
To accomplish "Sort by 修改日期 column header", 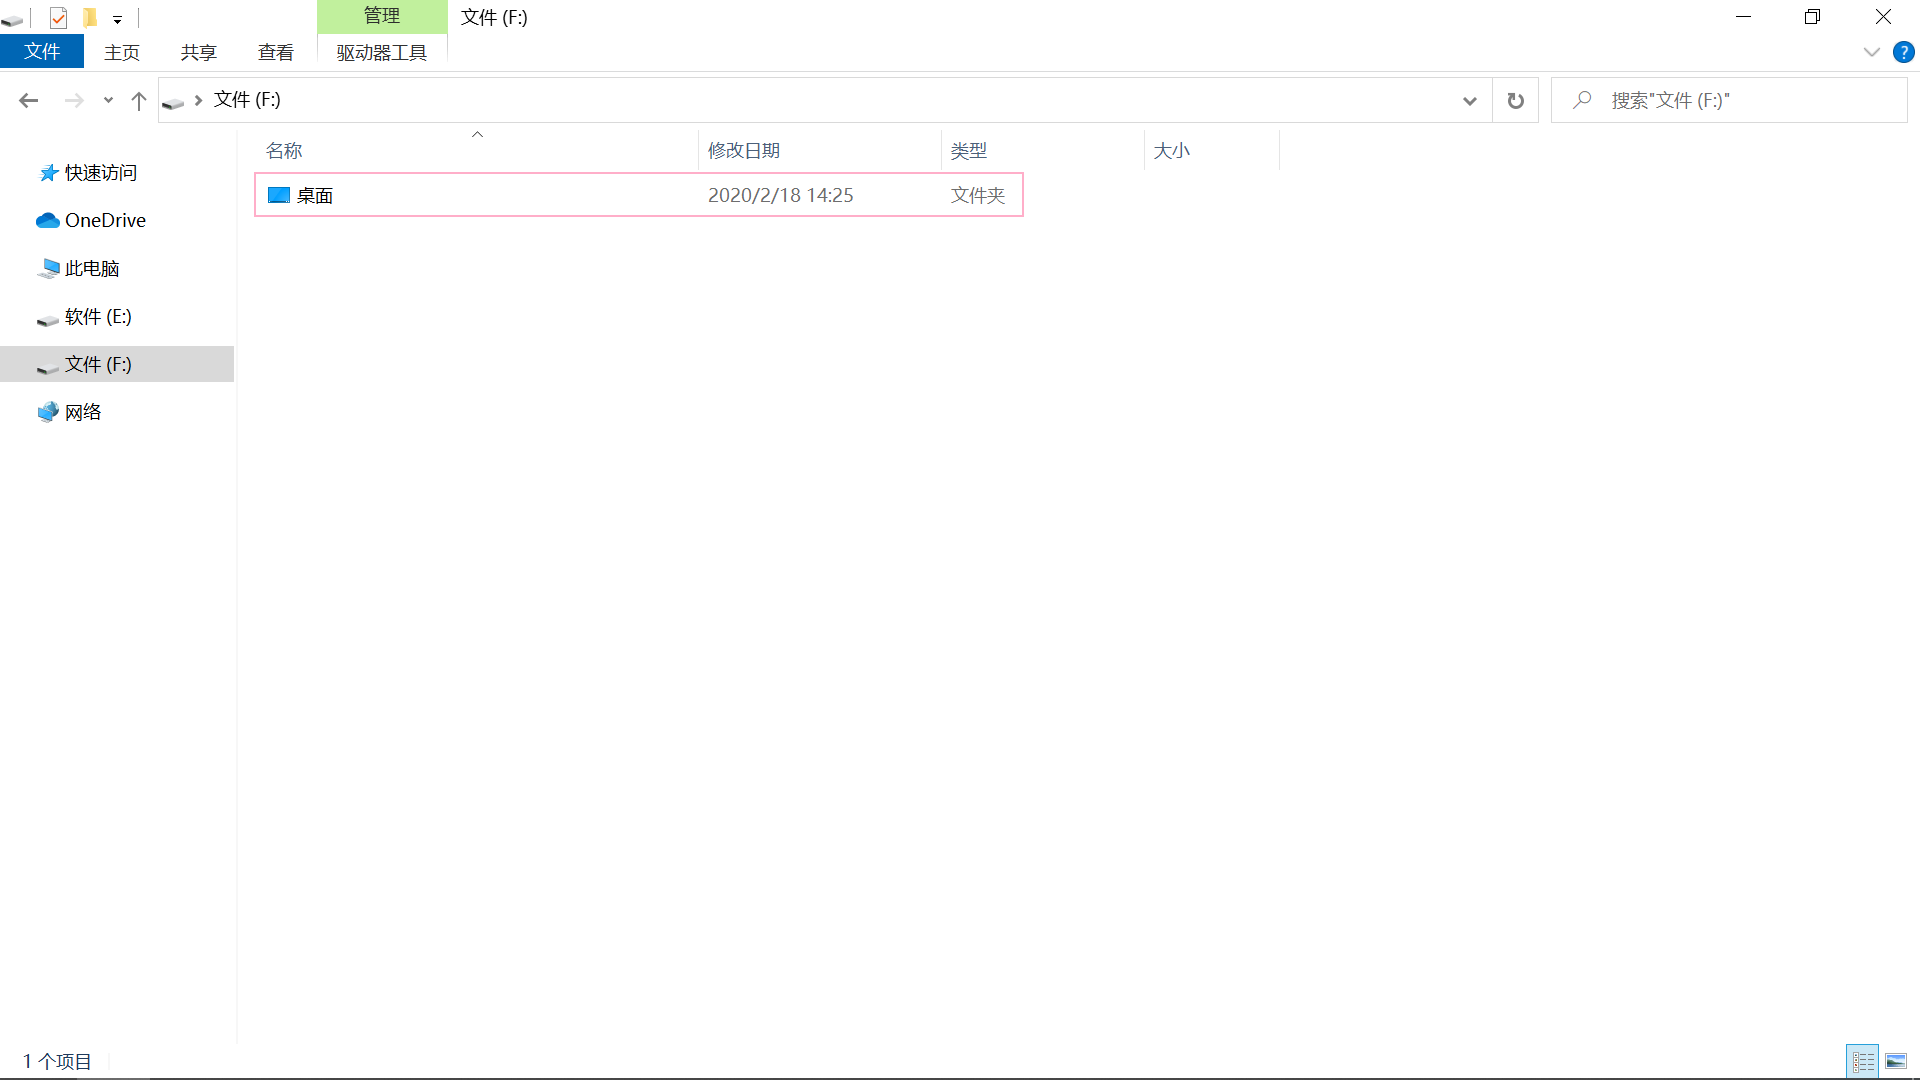I will coord(743,150).
